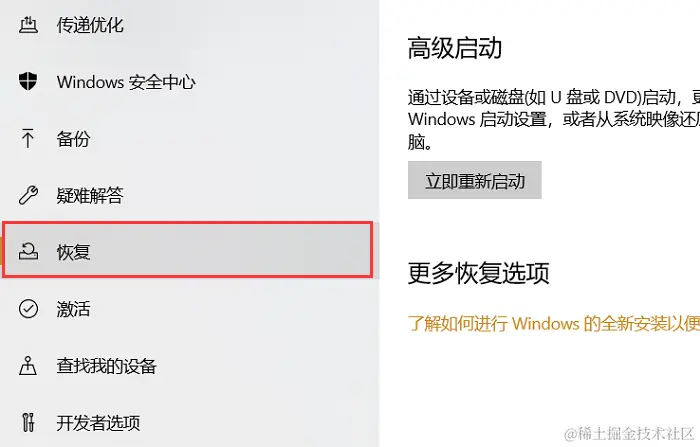Viewport: 700px width, 447px height.
Task: Open the Windows 全新安装 learn link
Action: [554, 323]
